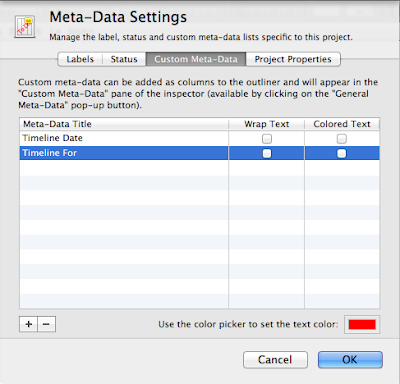Click the plus icon to add meta-data
Image resolution: width=400 pixels, height=384 pixels.
point(29,324)
